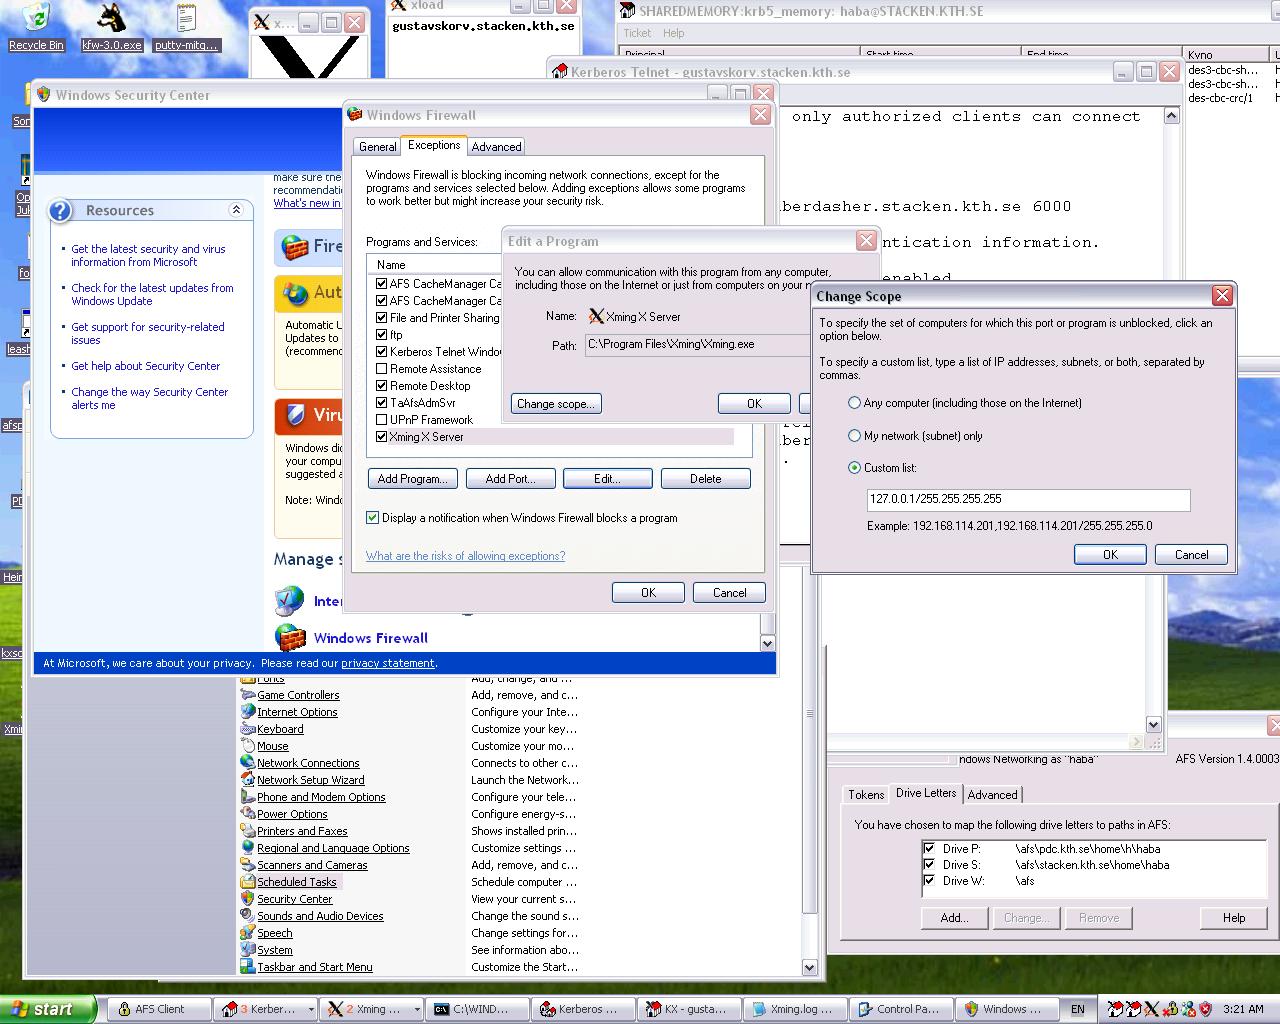The width and height of the screenshot is (1280, 1024).
Task: Open the Start menu
Action: click(47, 1009)
